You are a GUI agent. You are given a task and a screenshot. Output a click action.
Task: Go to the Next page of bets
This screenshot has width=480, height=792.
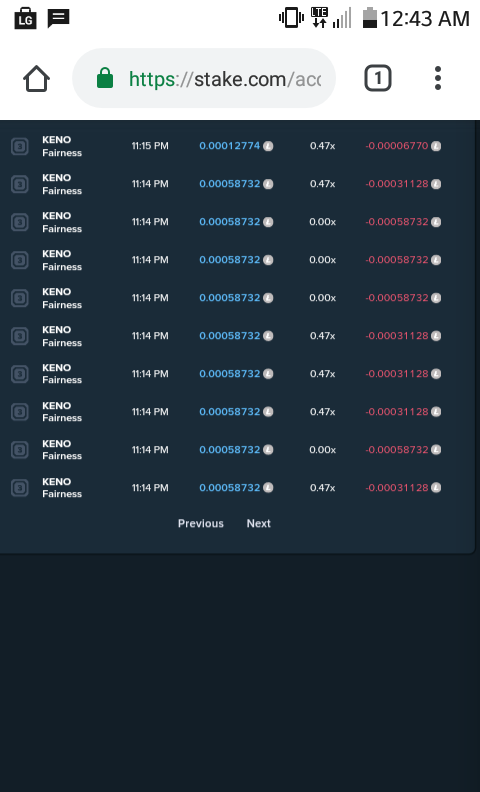tap(259, 523)
